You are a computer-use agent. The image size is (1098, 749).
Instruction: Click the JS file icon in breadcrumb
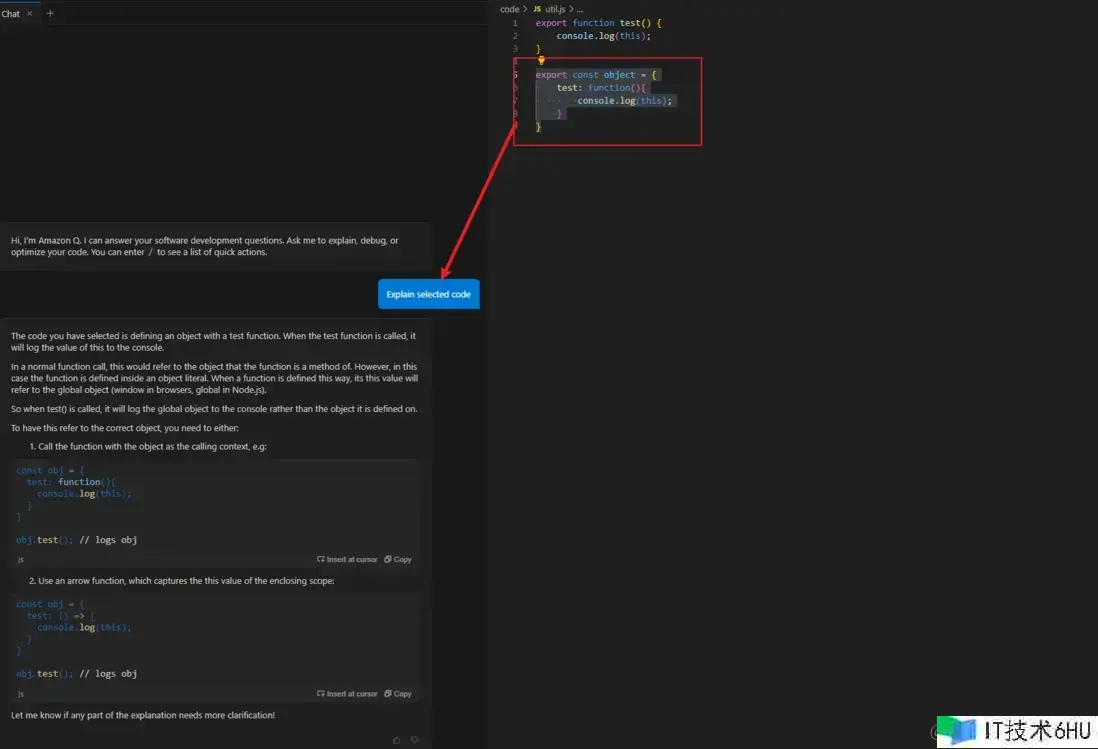537,9
